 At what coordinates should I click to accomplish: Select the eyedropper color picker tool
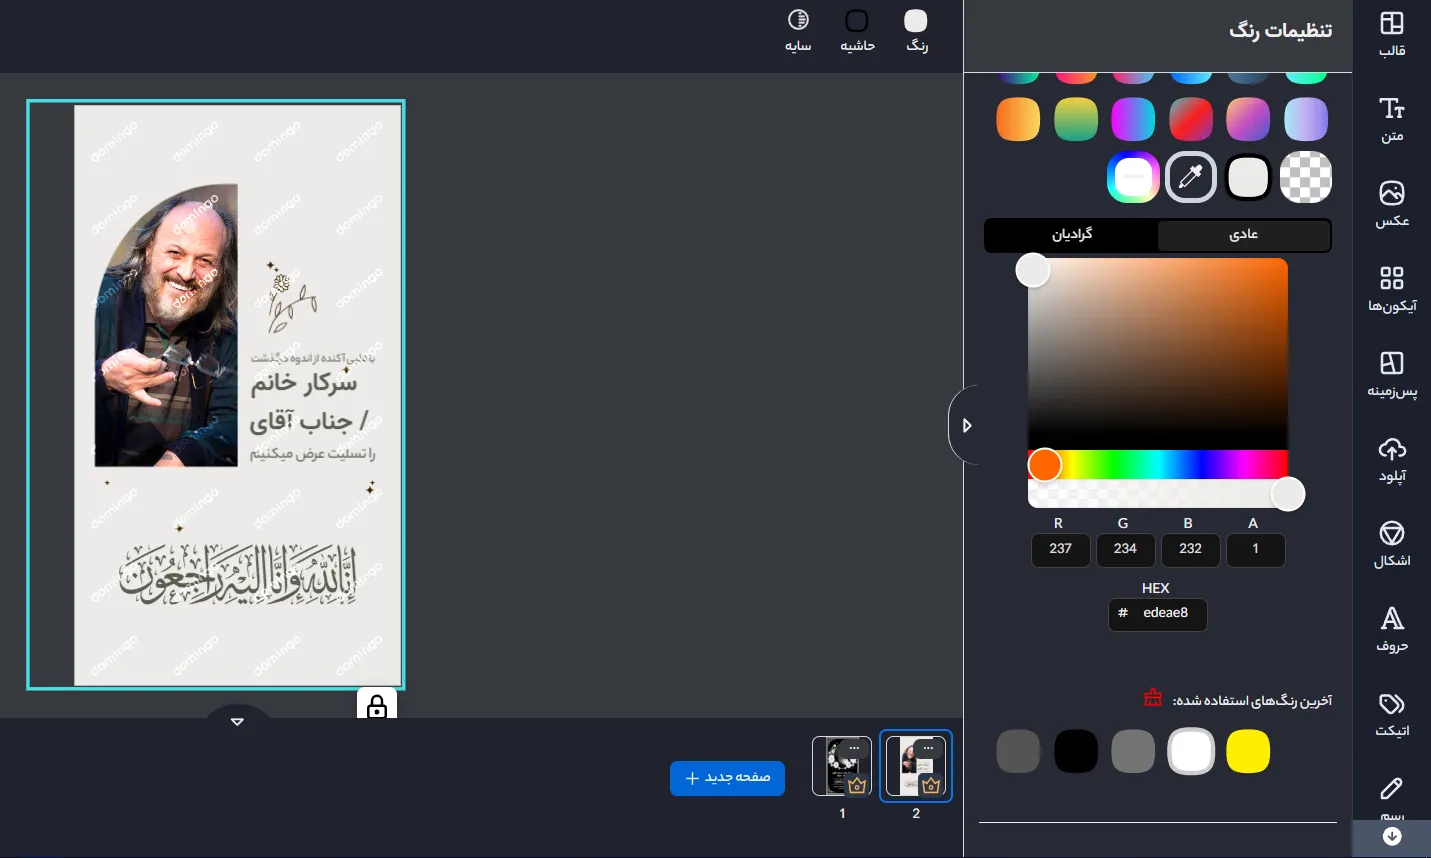(x=1190, y=178)
